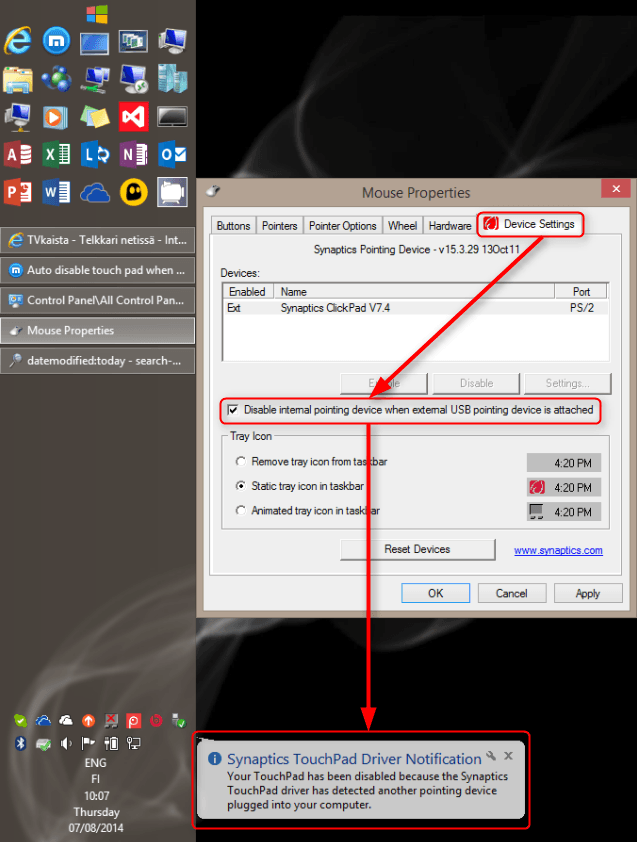Choose Animated tray icon in taskbar
The image size is (637, 842).
click(x=240, y=511)
